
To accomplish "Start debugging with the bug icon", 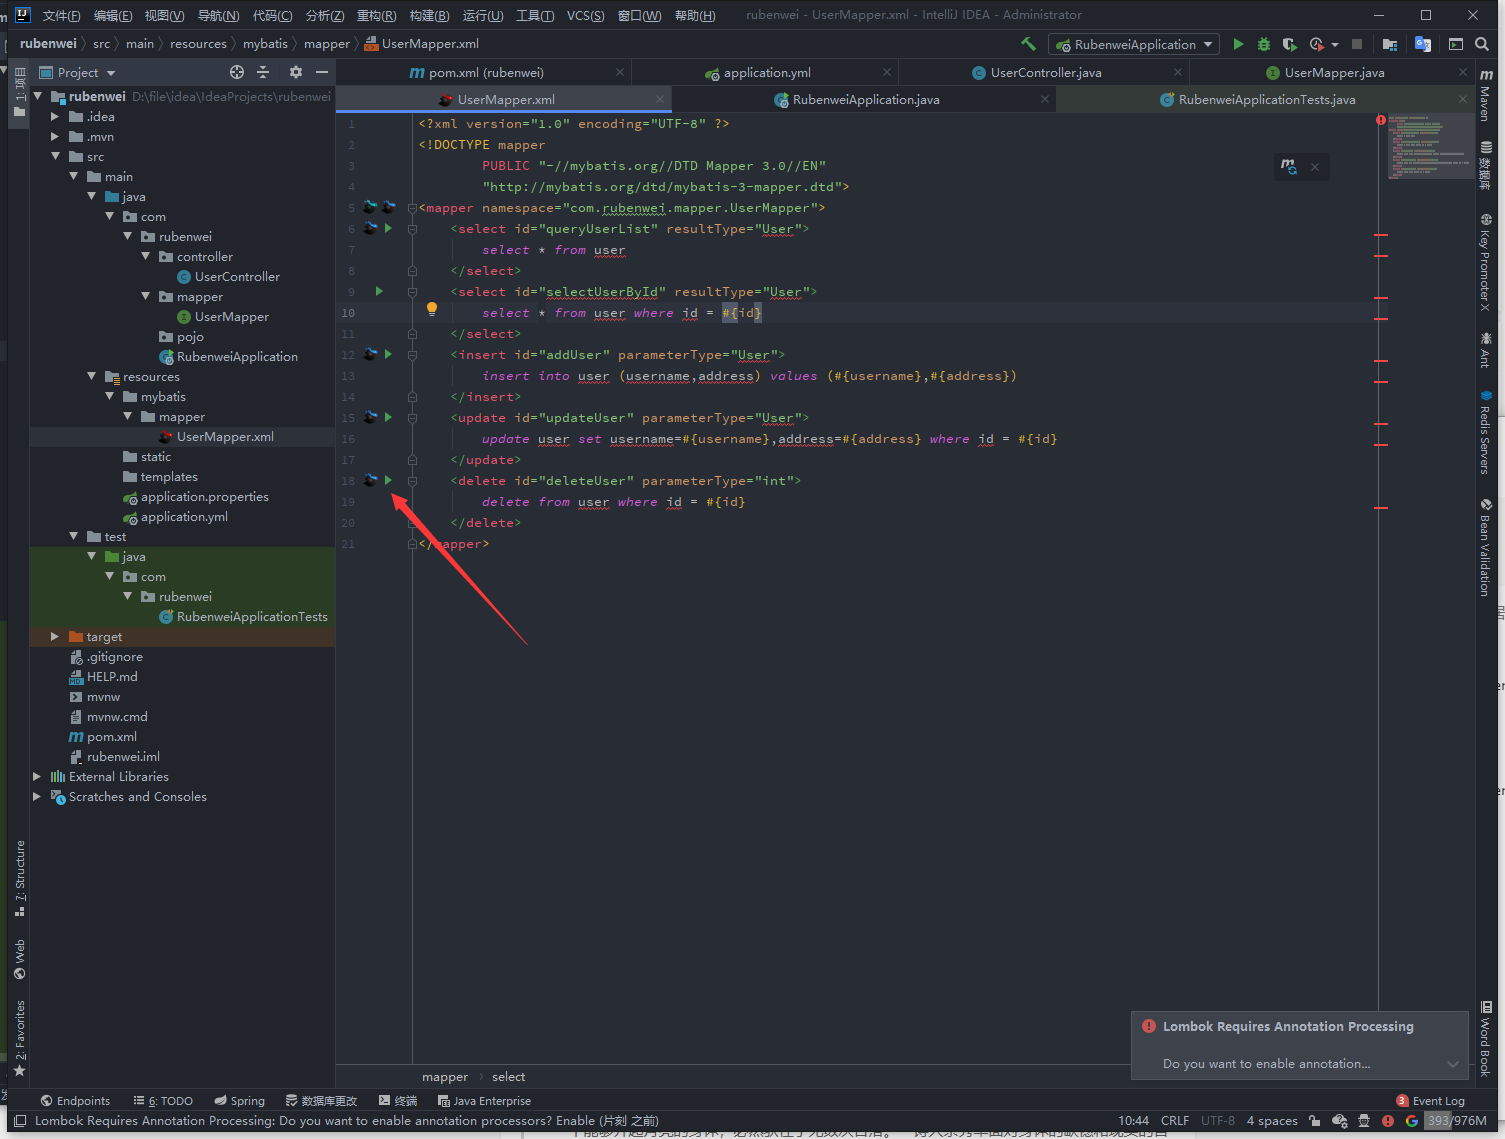I will [x=1264, y=44].
